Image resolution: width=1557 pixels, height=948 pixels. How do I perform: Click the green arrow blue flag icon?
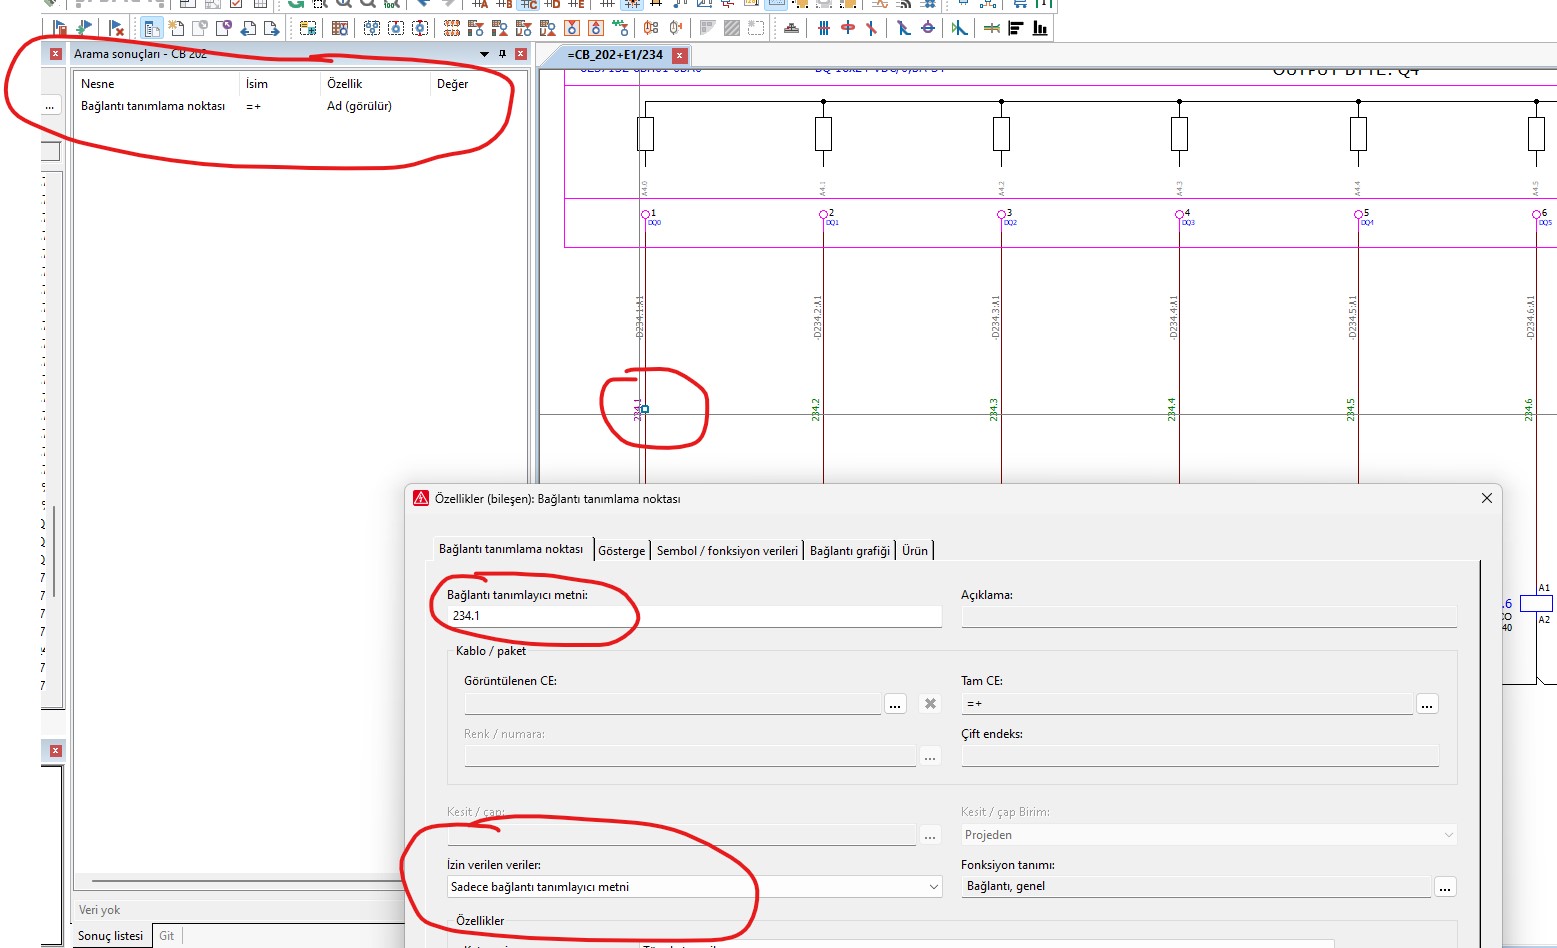[x=84, y=28]
